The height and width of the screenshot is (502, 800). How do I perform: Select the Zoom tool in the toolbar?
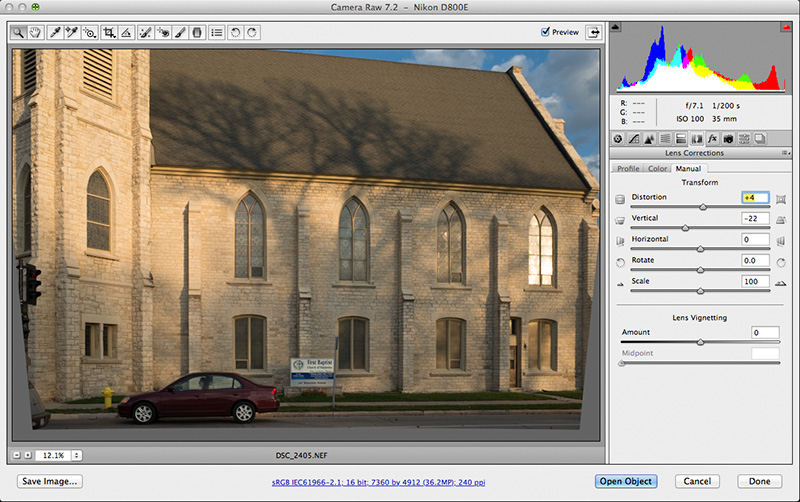(19, 32)
